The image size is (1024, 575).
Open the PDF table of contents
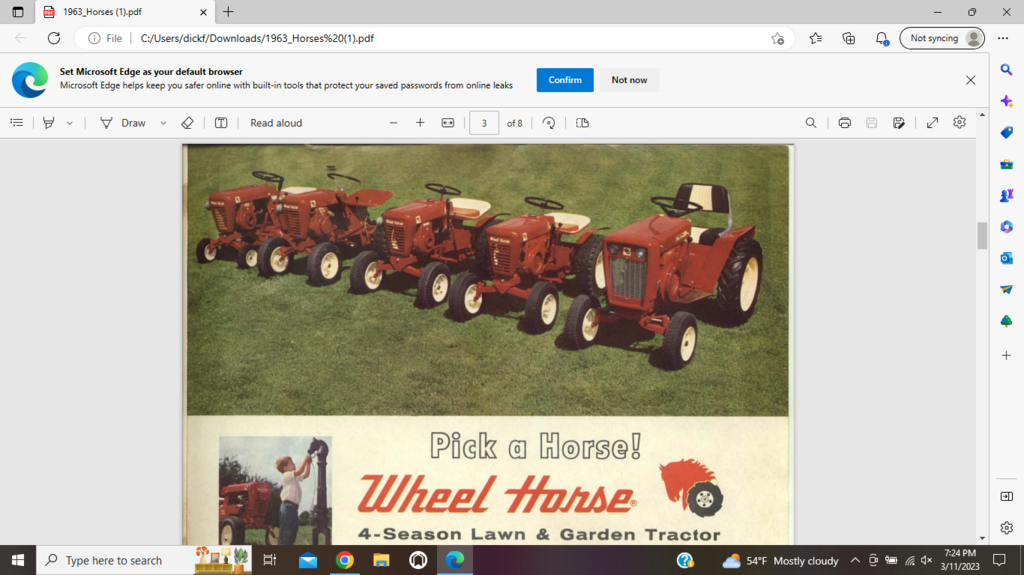pos(17,123)
